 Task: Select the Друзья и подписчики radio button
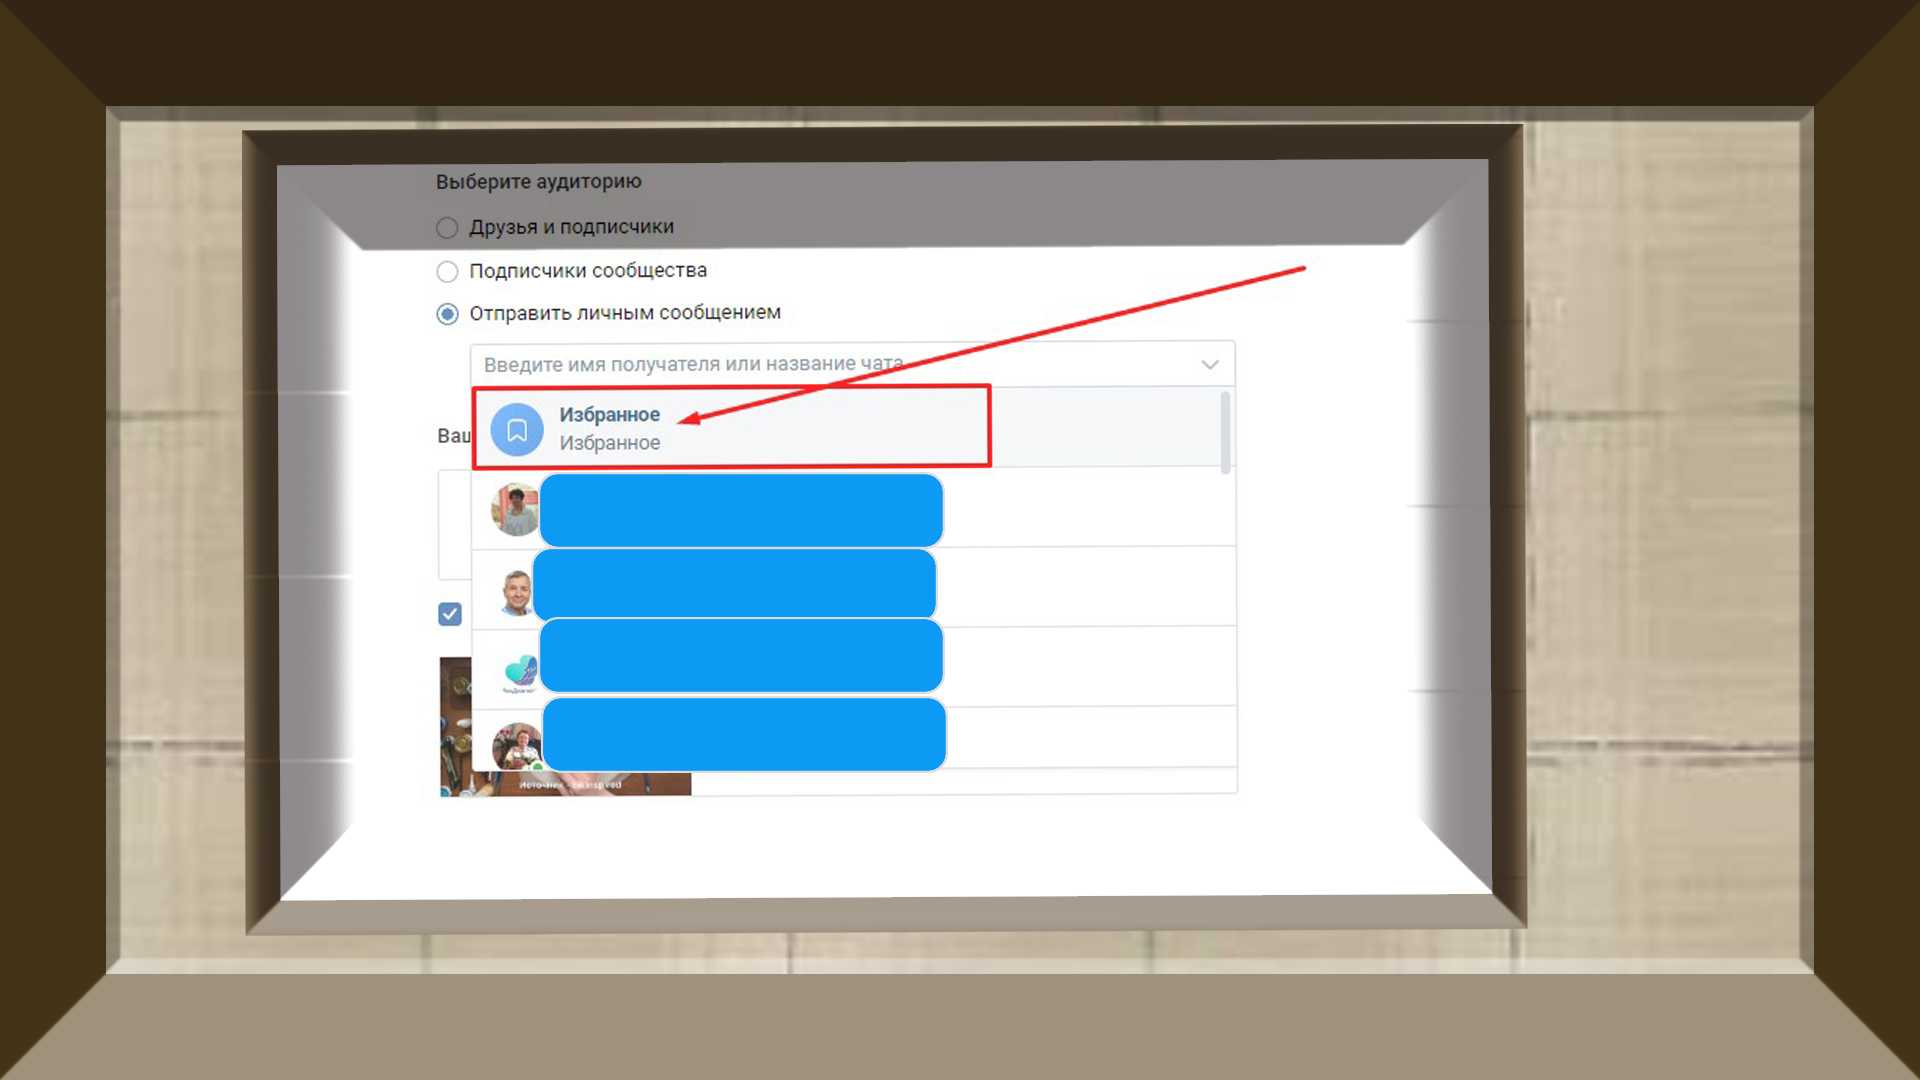pos(447,228)
